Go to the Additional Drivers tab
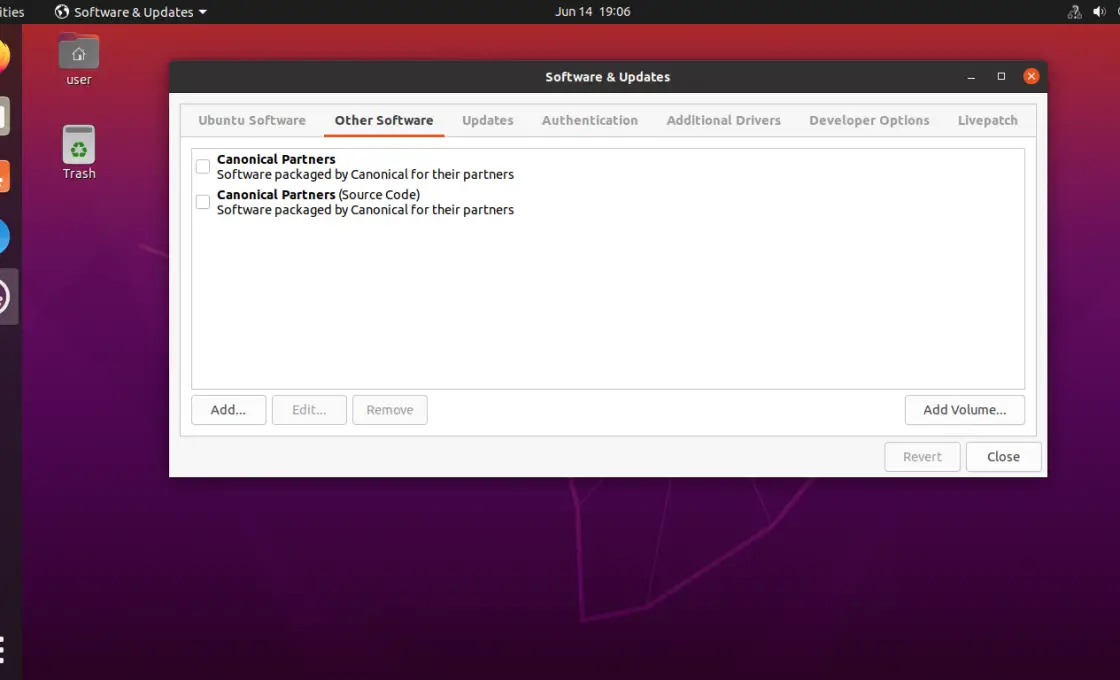The image size is (1120, 680). pos(724,120)
